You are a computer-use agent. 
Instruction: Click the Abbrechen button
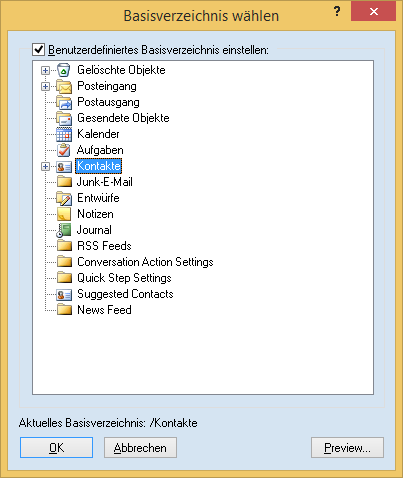coord(140,448)
